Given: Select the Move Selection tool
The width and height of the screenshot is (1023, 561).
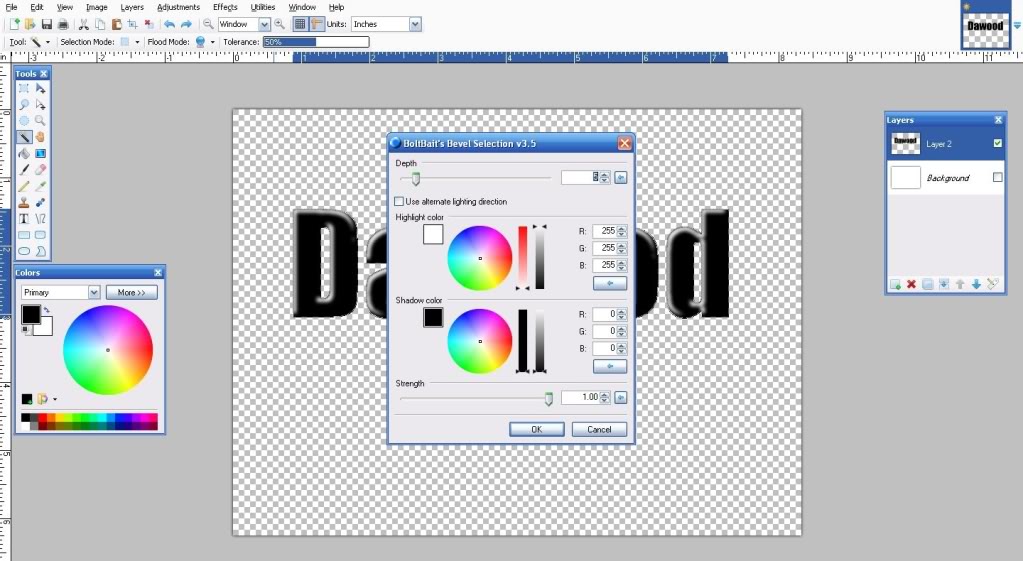Looking at the screenshot, I should point(40,104).
